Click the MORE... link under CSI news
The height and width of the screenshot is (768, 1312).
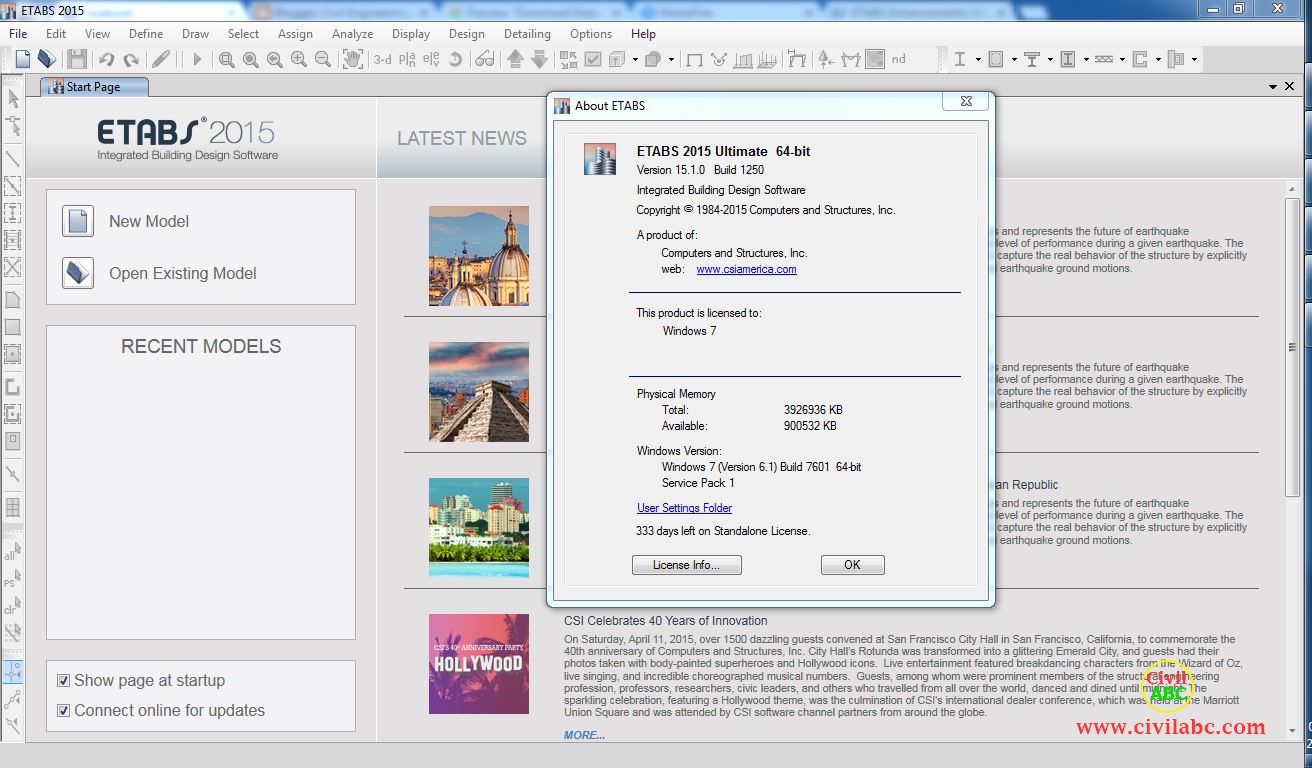point(584,735)
